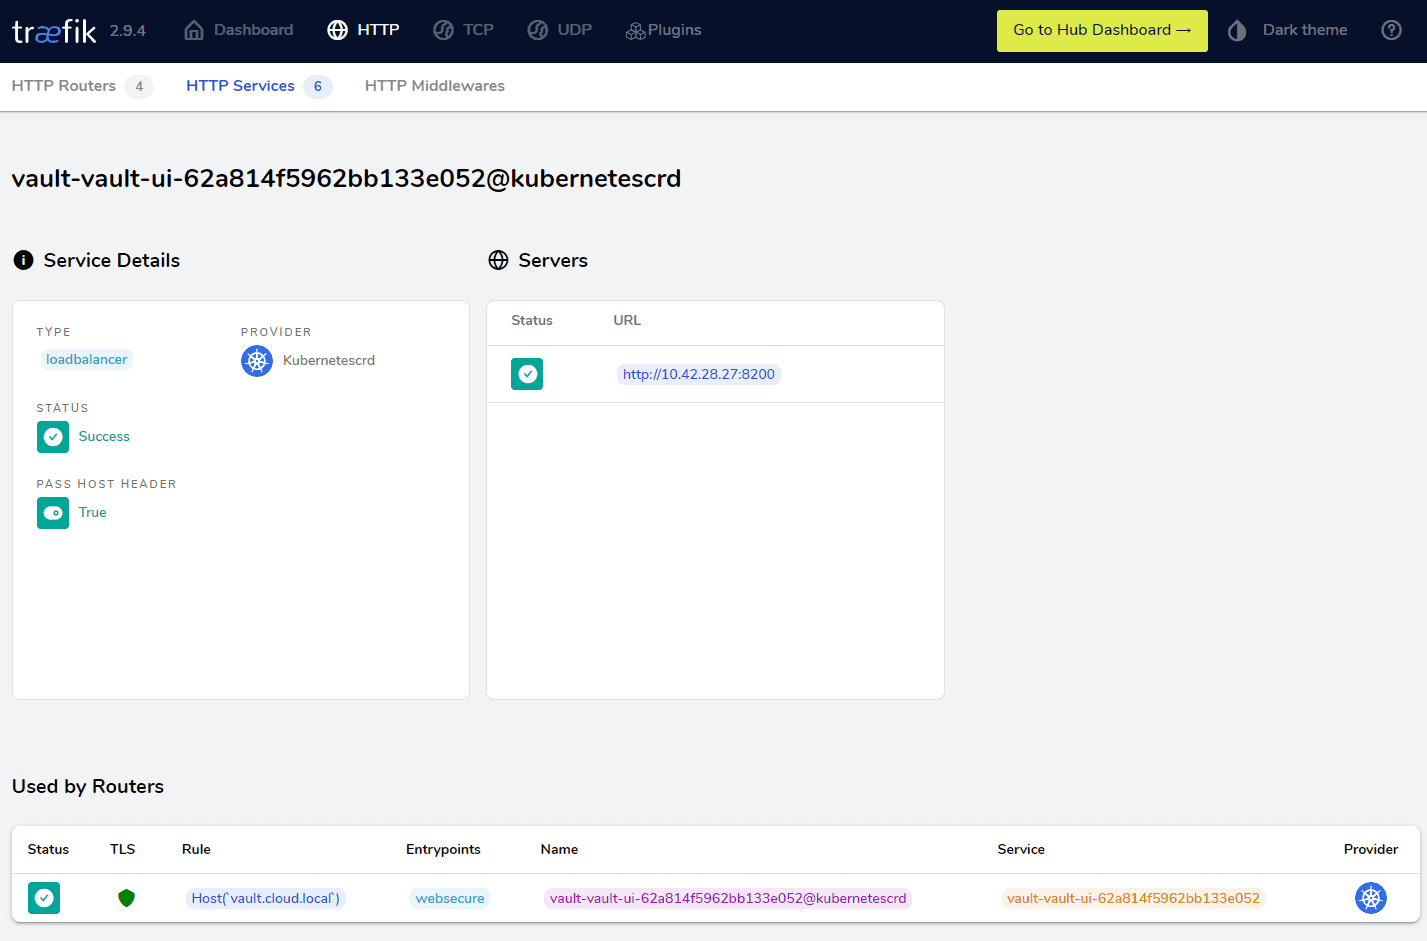Open the Plugins menu item

click(664, 30)
